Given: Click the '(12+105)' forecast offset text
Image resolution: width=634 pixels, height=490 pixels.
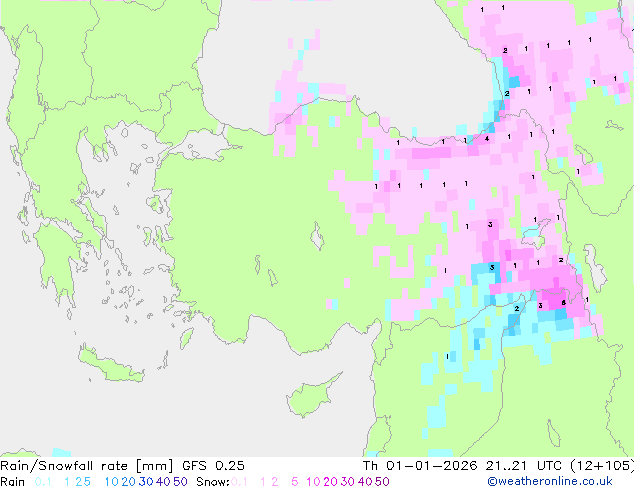Looking at the screenshot, I should point(602,466).
